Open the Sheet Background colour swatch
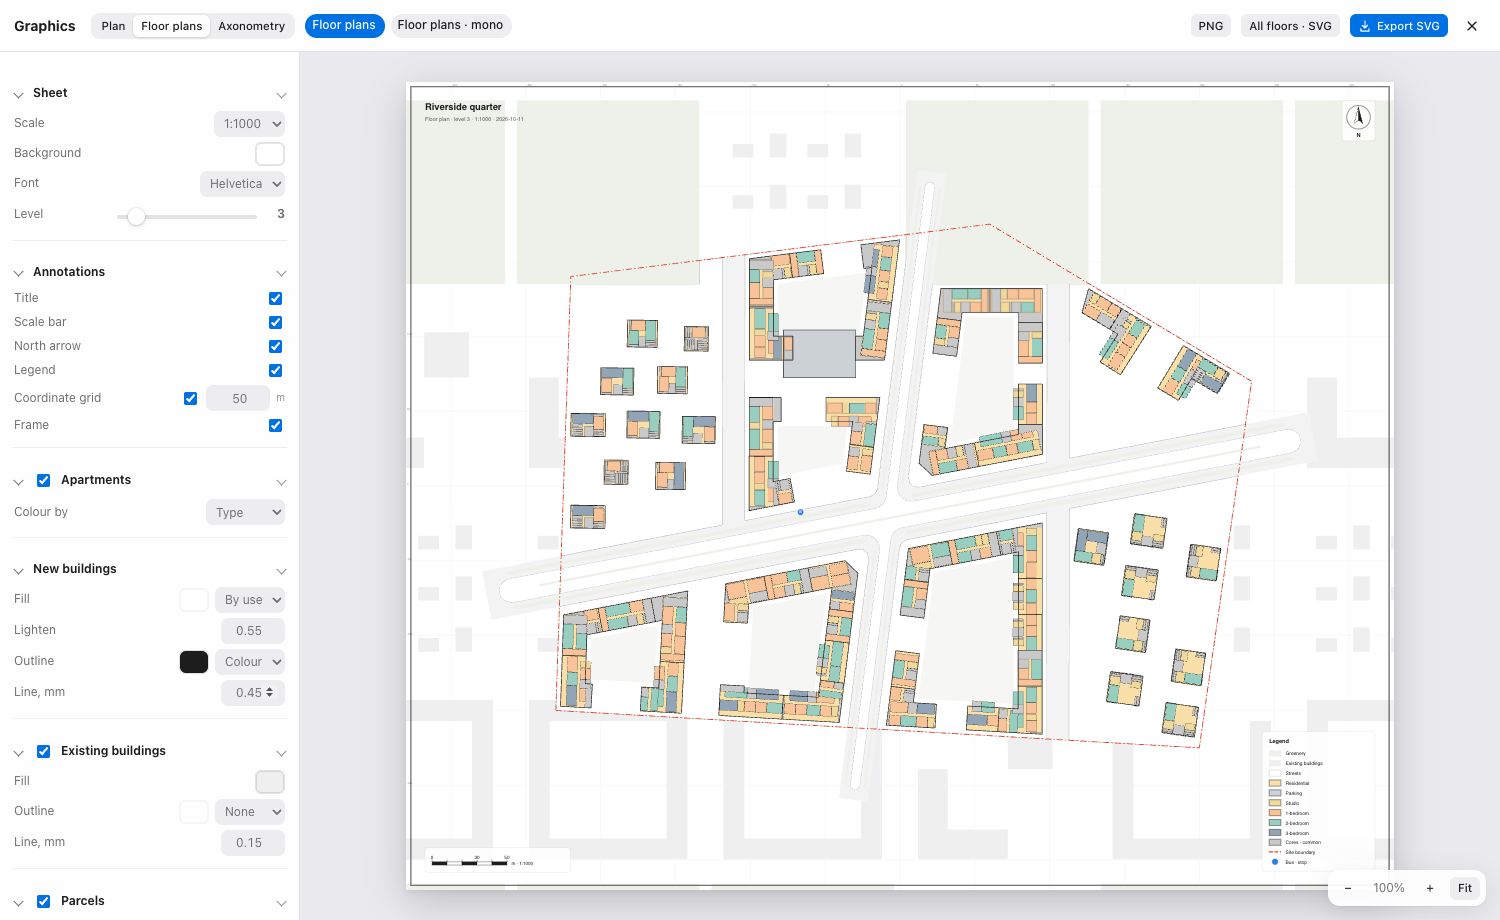The height and width of the screenshot is (920, 1500). 270,153
